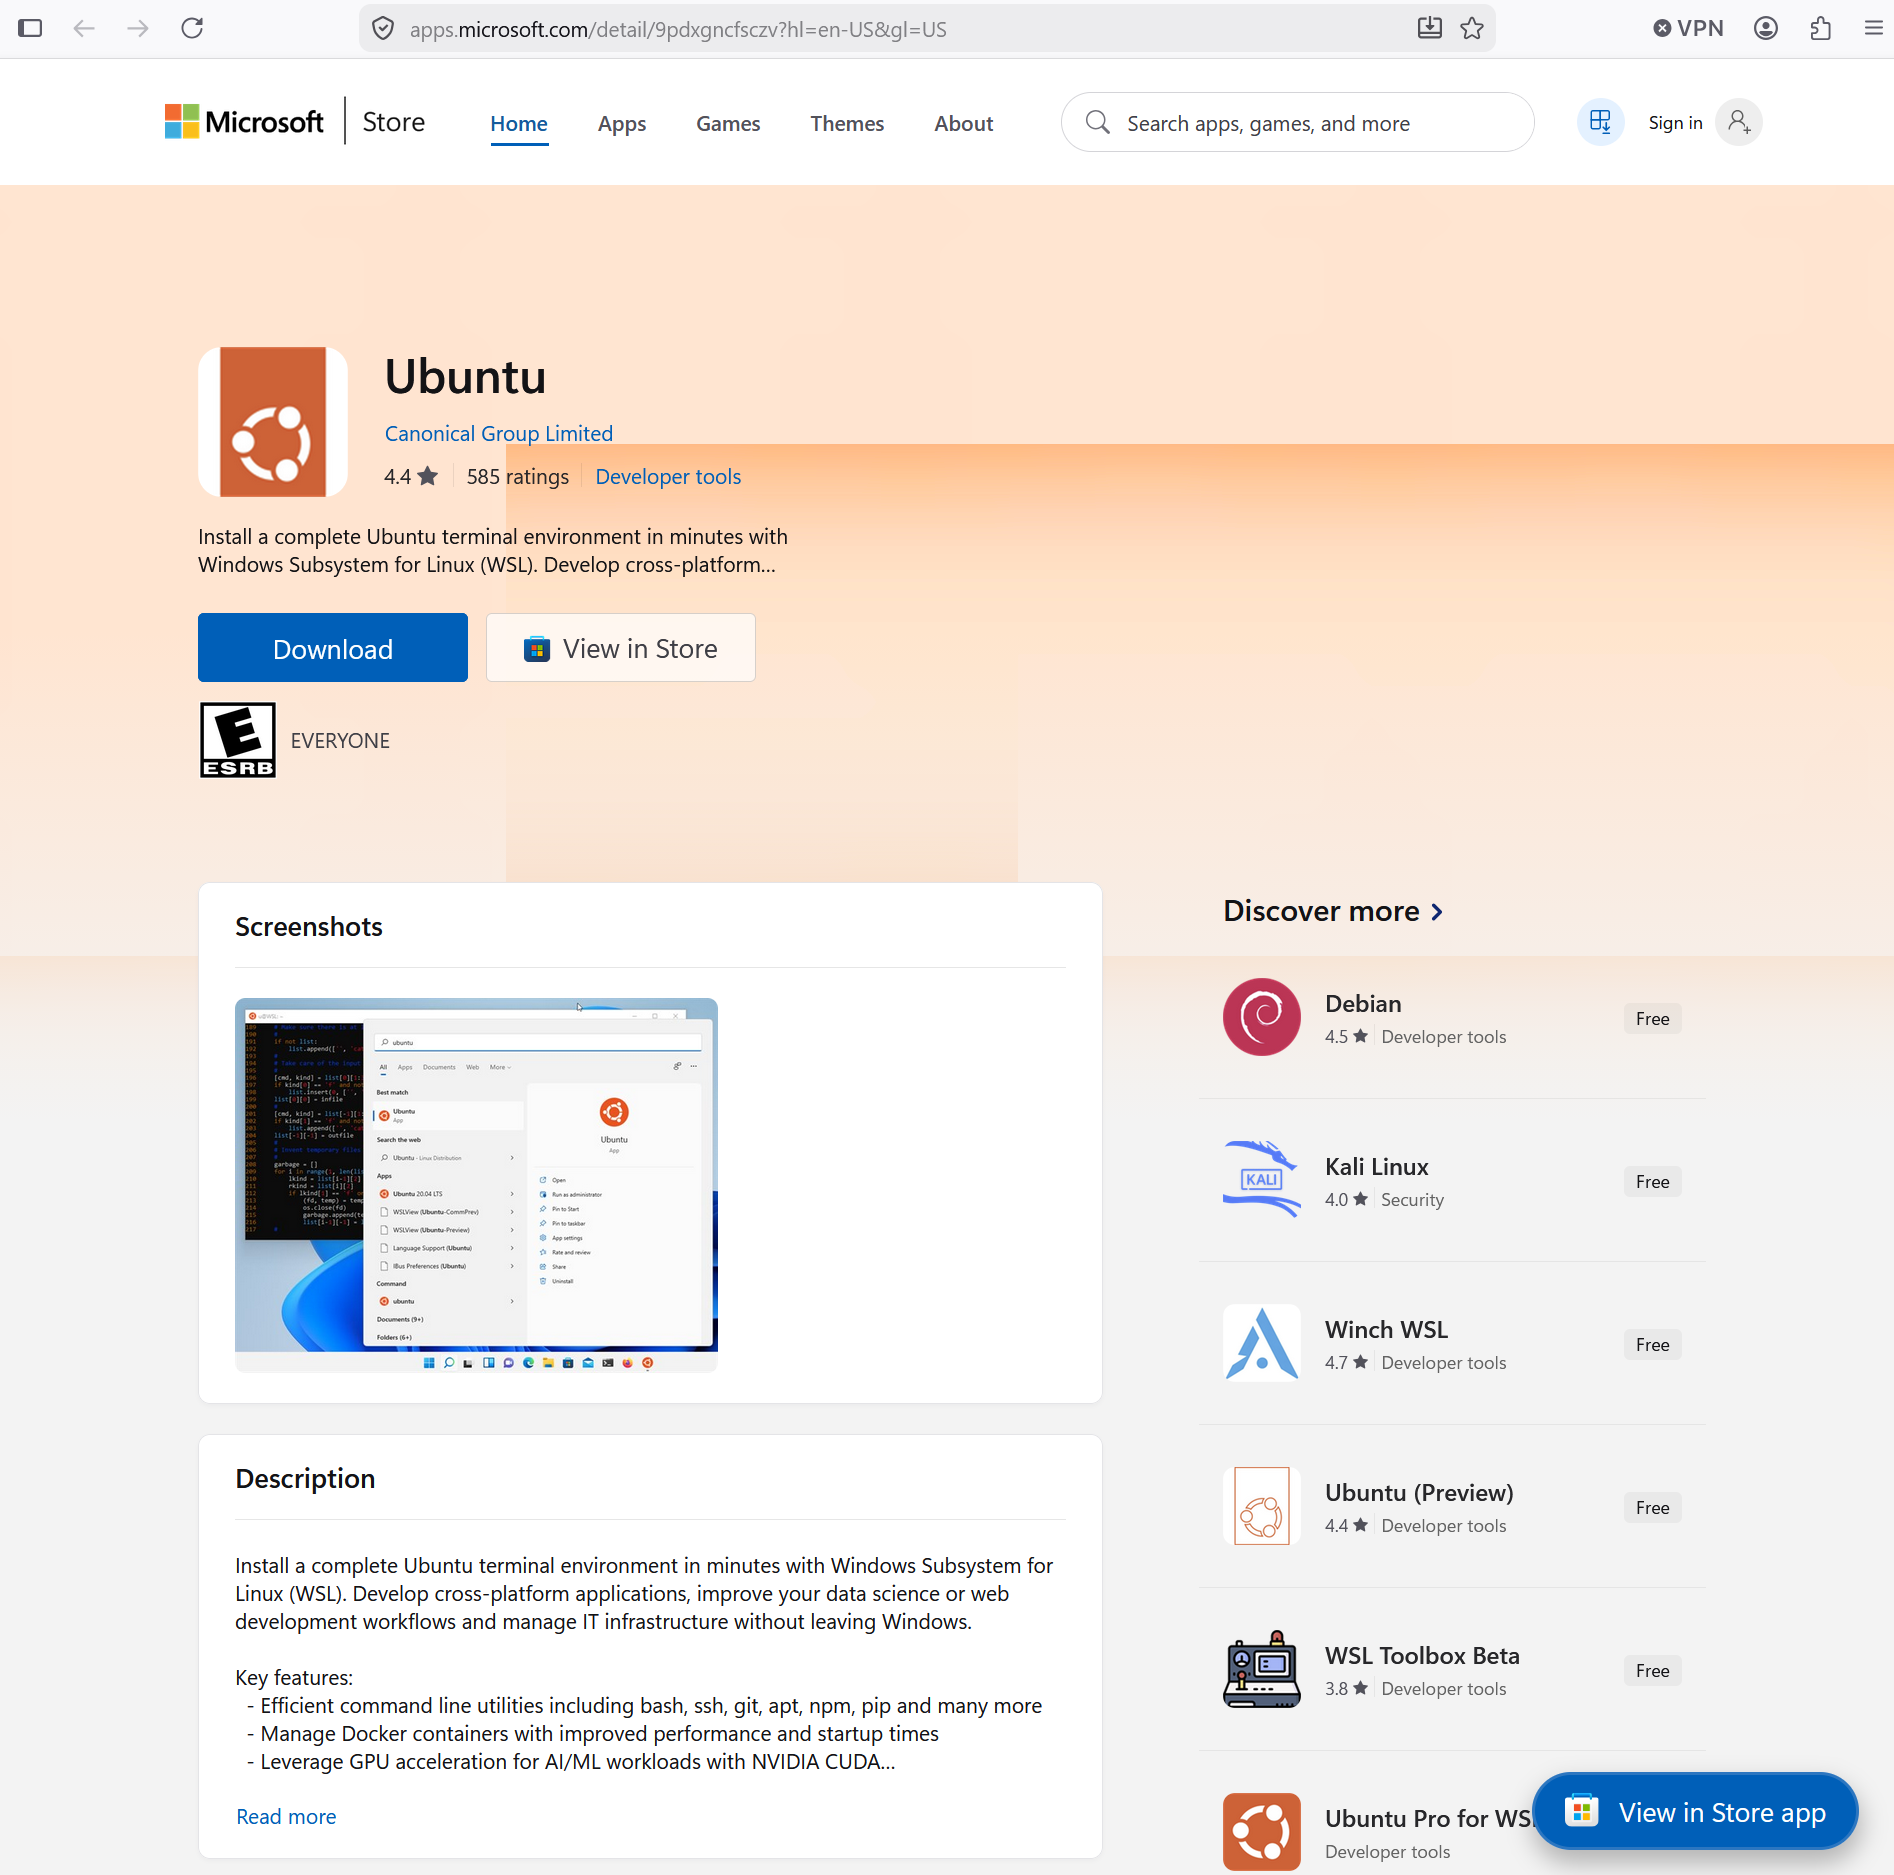Click the 585 ratings text
The width and height of the screenshot is (1894, 1875).
518,476
